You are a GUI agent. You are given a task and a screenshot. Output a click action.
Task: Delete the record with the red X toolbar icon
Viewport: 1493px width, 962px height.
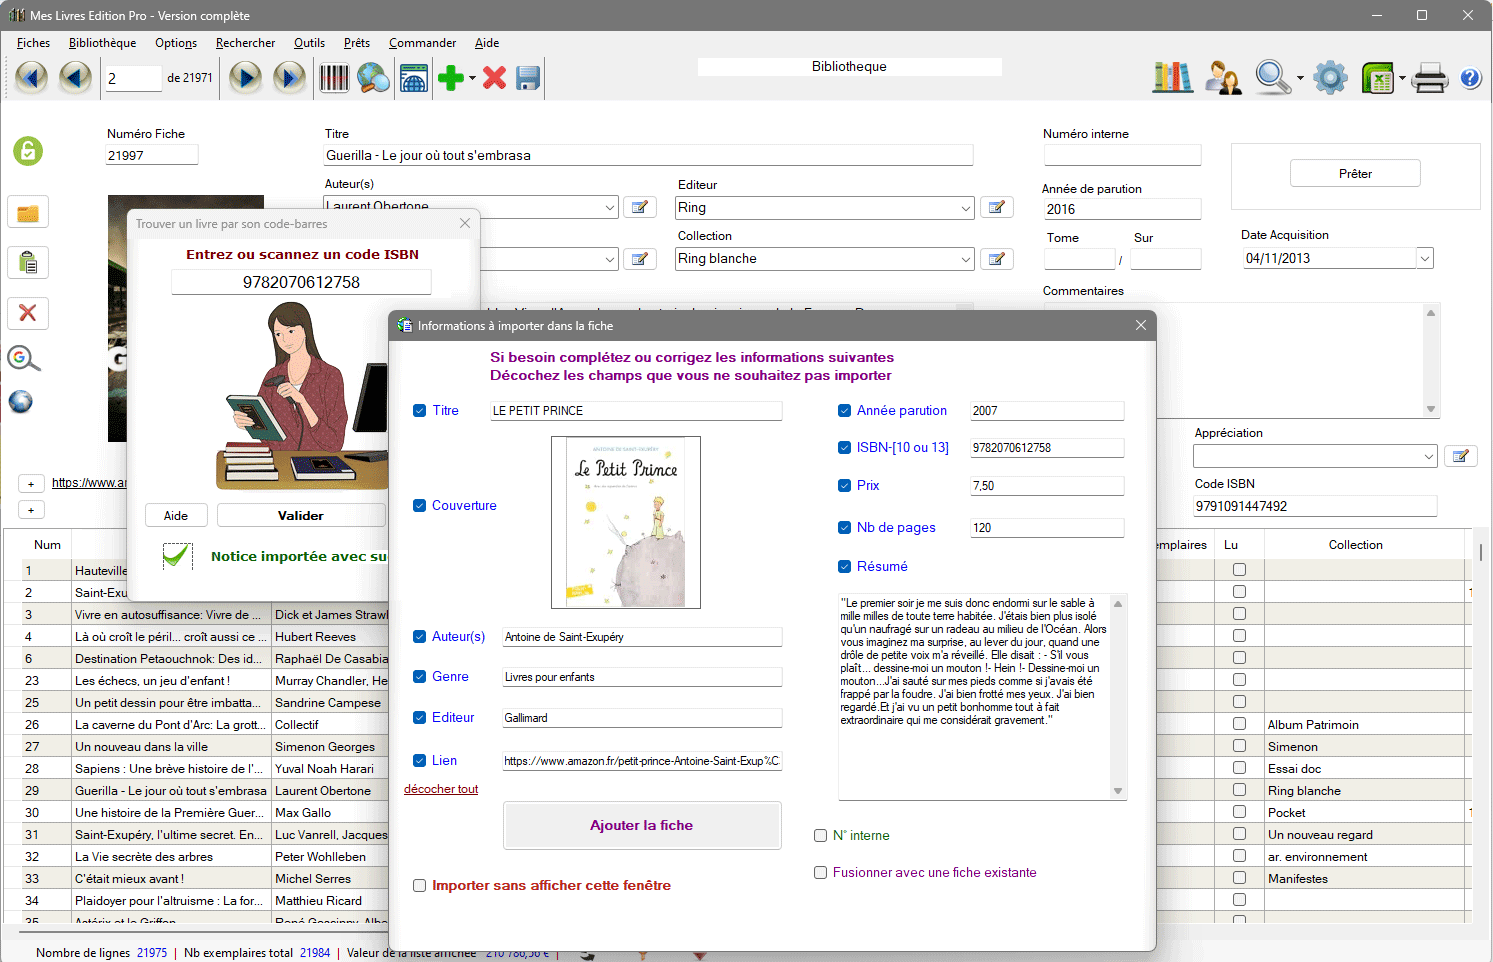[x=494, y=77]
